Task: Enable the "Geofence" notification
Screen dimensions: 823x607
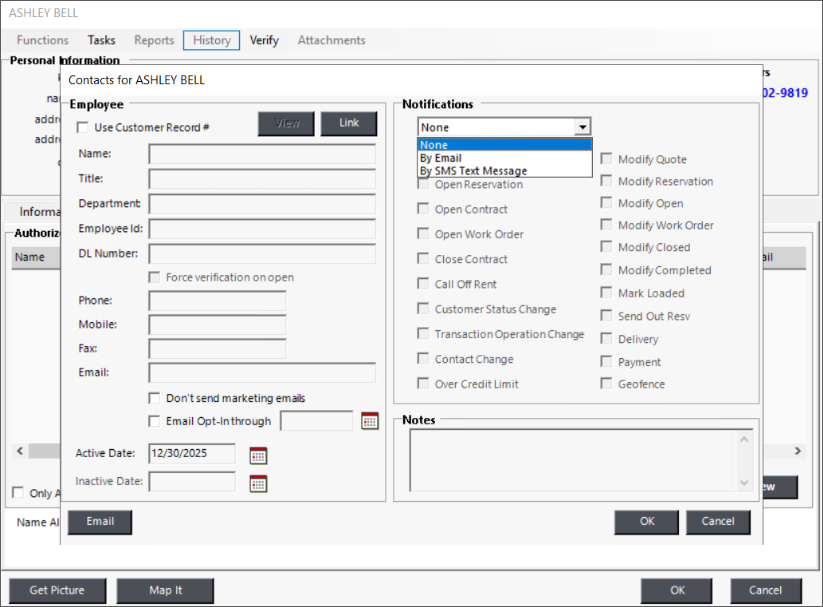Action: pos(608,383)
